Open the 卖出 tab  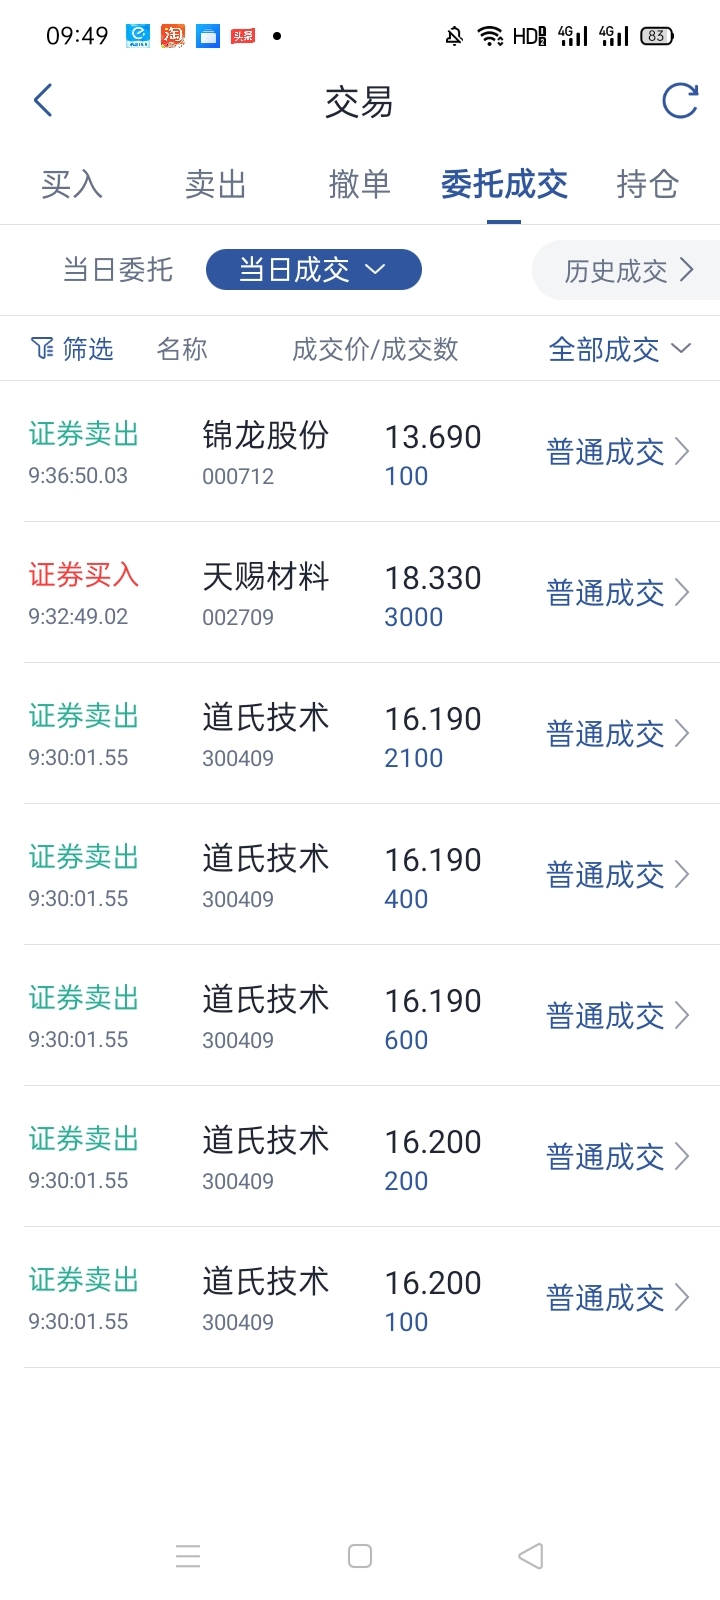216,185
